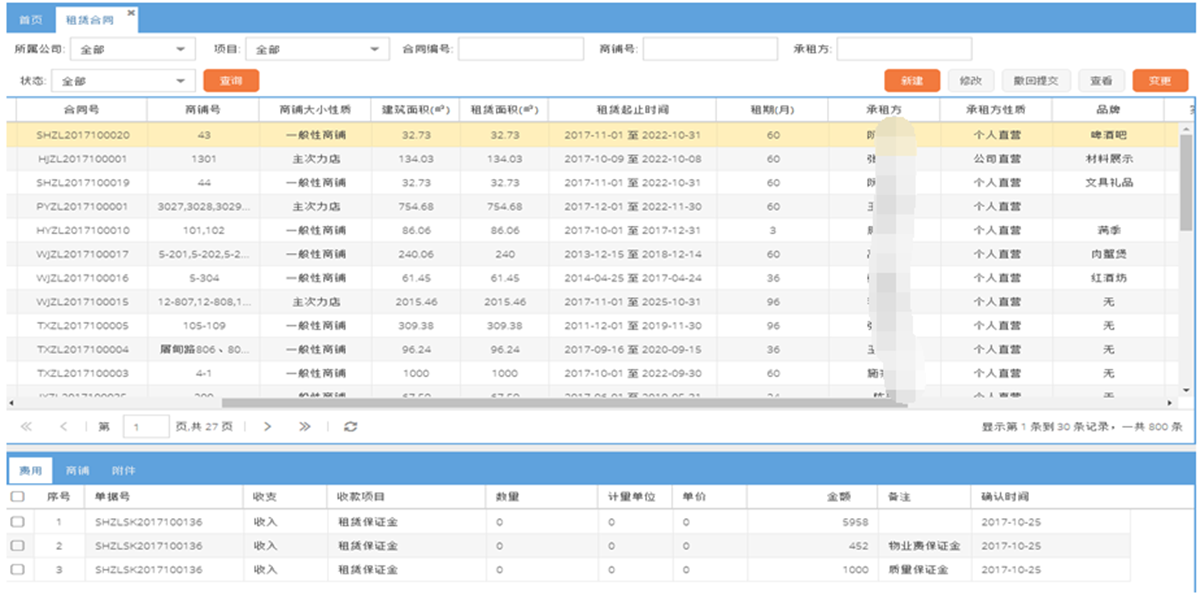Close the 租赁合同 tab
This screenshot has height=599, width=1200.
(131, 14)
